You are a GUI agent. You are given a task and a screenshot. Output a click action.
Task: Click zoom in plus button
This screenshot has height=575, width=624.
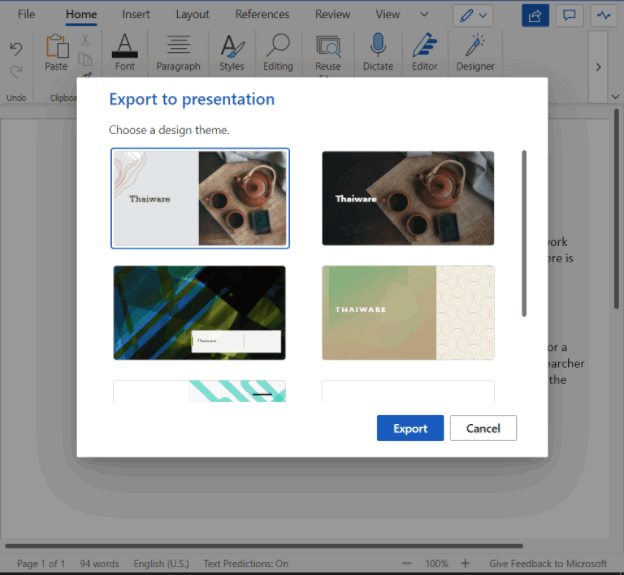tap(465, 563)
